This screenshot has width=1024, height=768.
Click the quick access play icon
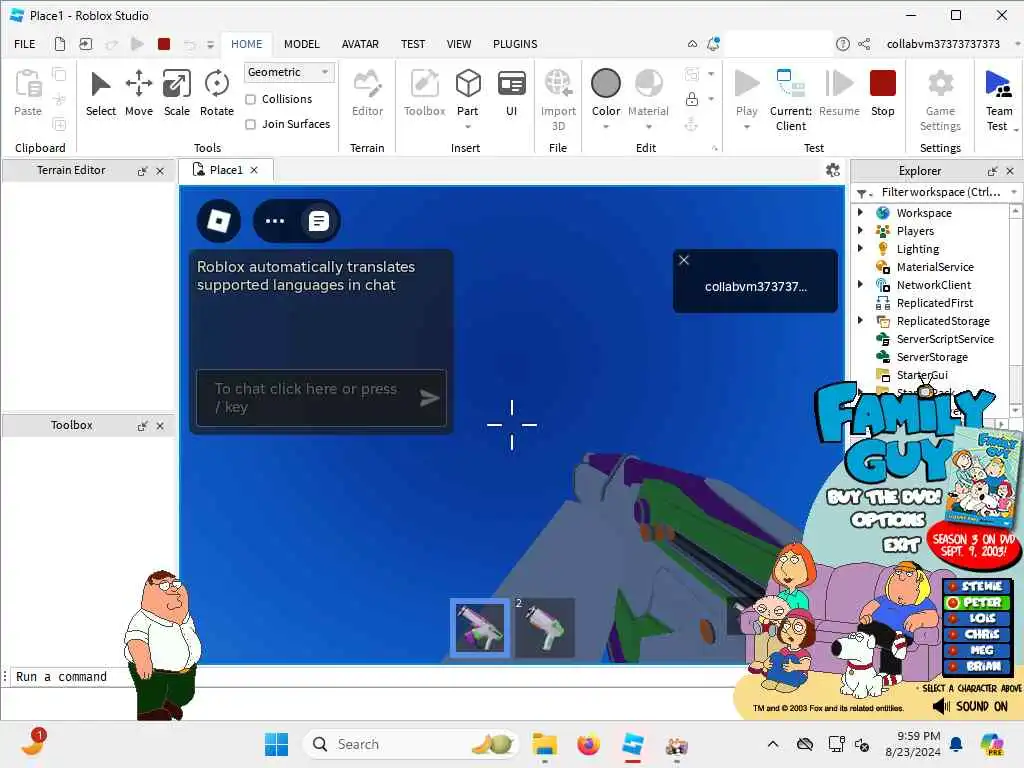[x=137, y=44]
